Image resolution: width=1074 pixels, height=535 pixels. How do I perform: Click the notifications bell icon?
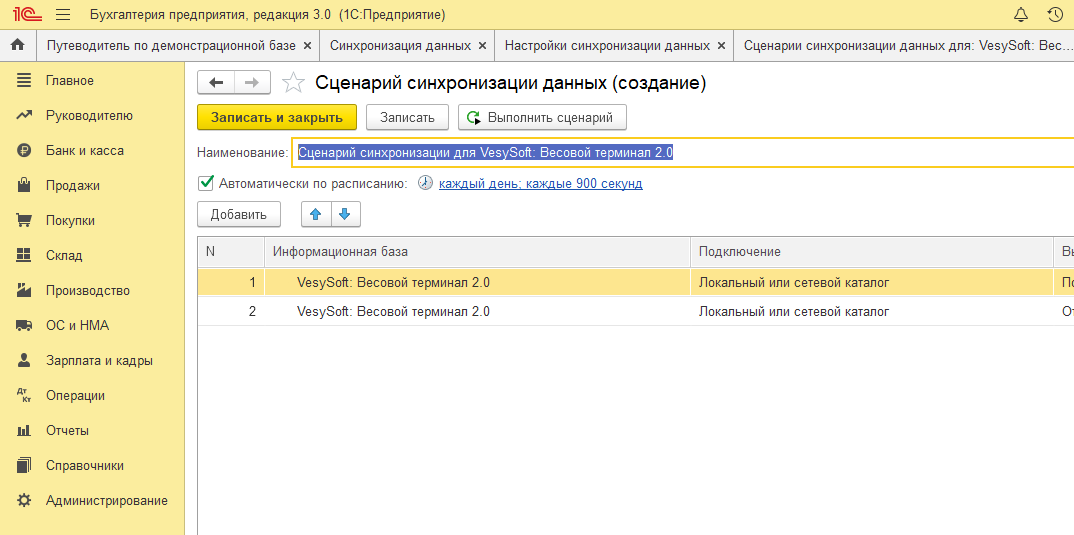(x=1021, y=15)
